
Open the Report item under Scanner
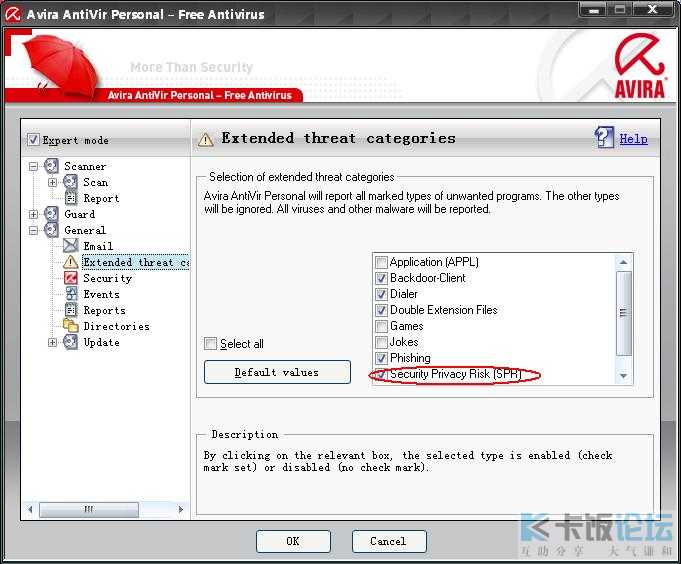101,198
